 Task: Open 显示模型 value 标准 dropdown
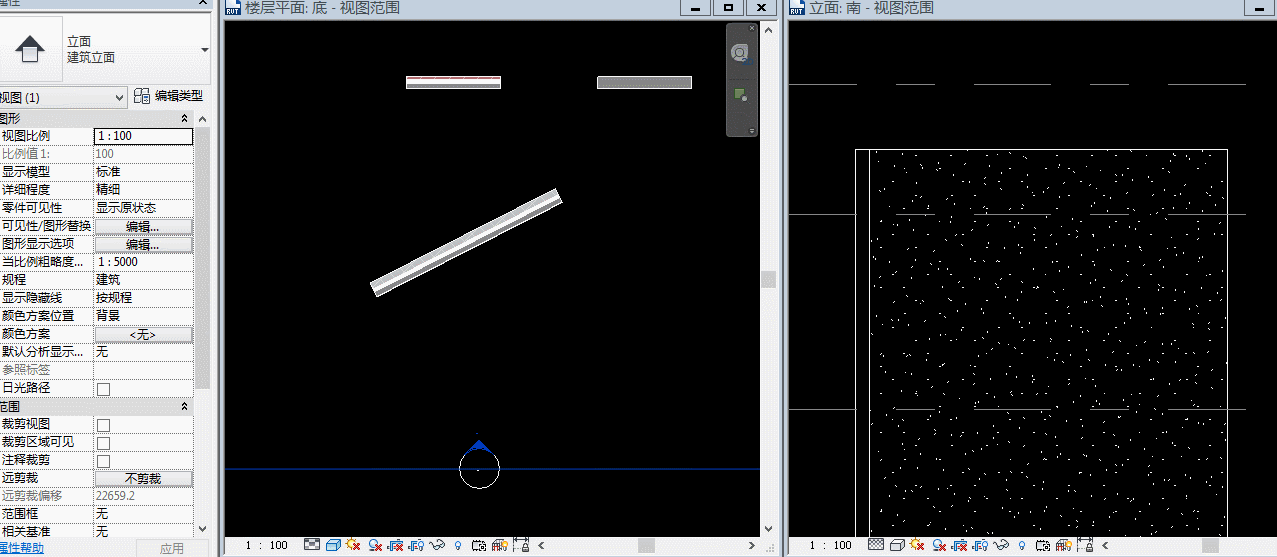click(143, 172)
